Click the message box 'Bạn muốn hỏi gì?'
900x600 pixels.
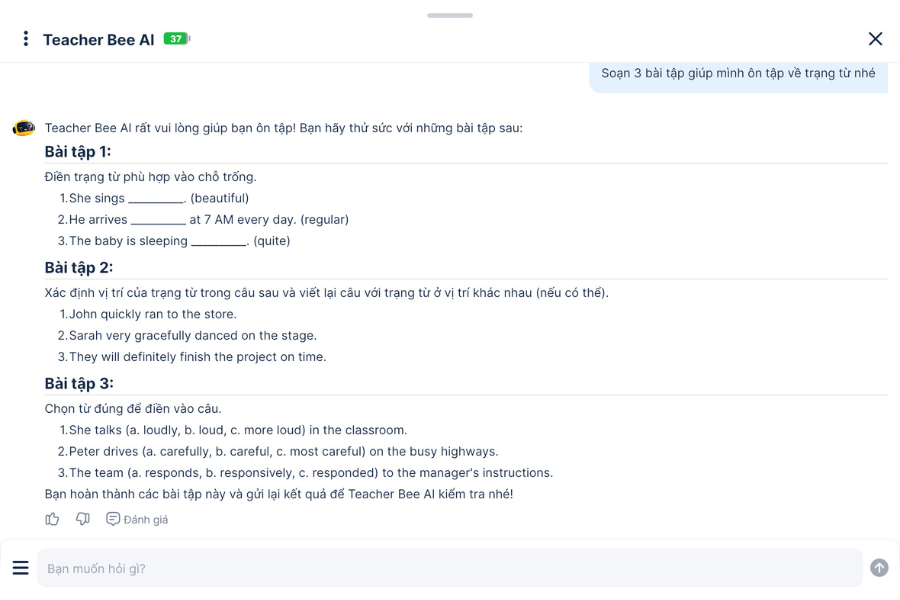(x=450, y=568)
